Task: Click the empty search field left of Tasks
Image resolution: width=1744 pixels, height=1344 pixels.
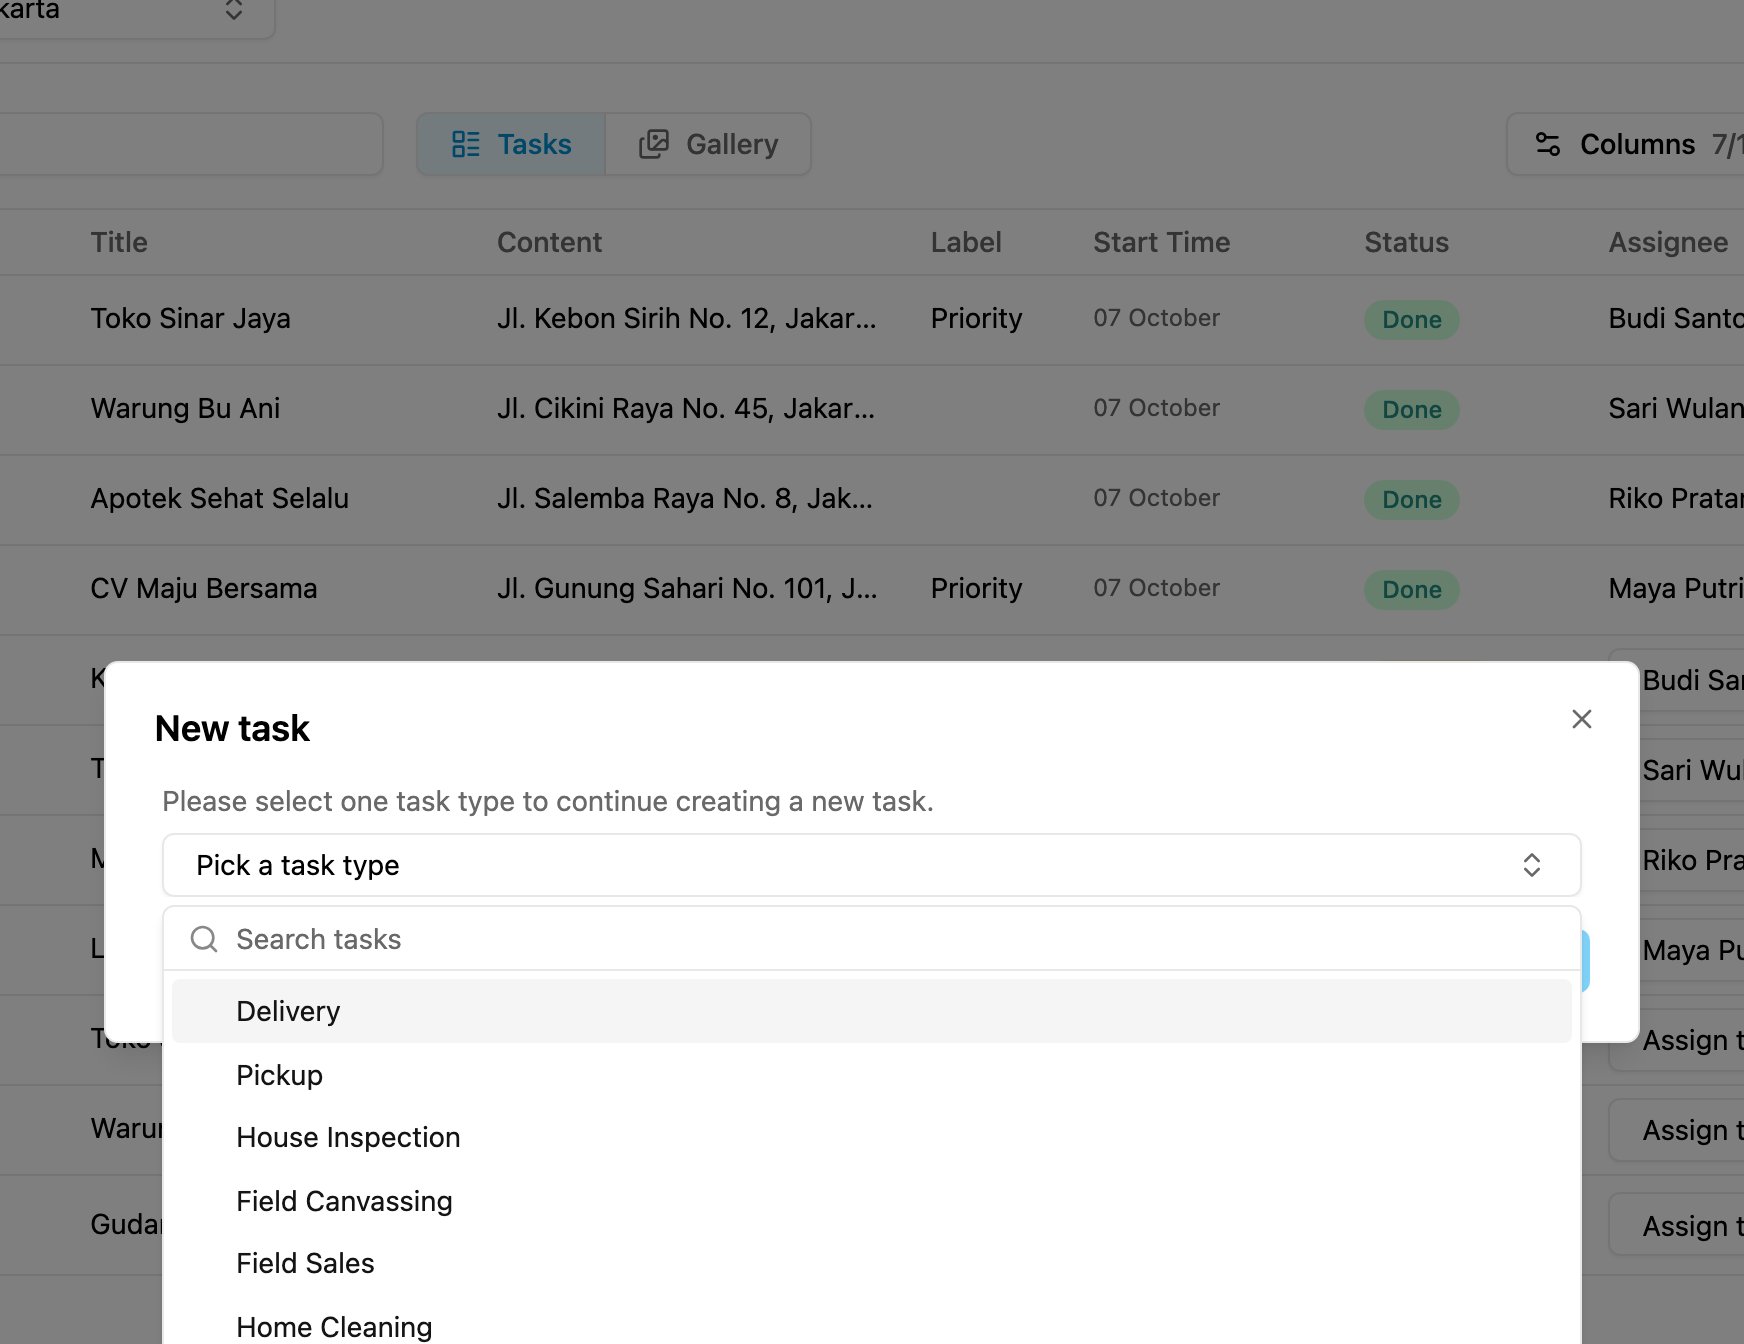Action: click(190, 144)
